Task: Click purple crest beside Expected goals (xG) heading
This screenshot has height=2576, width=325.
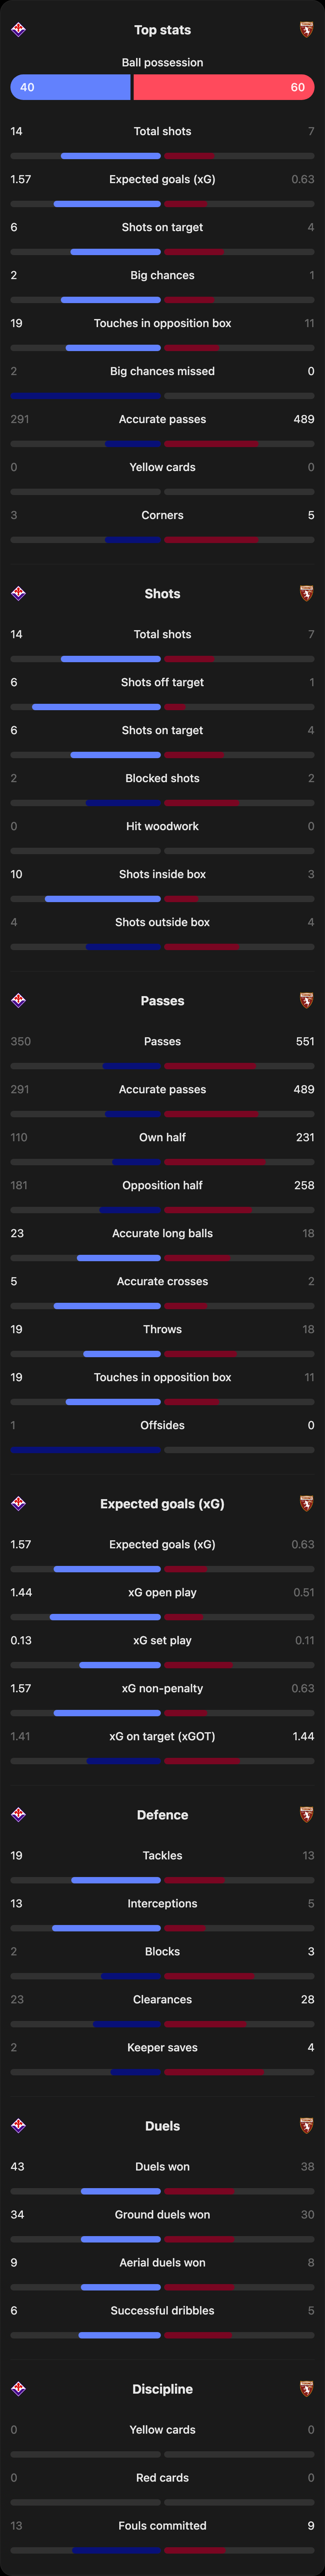Action: tap(18, 1503)
